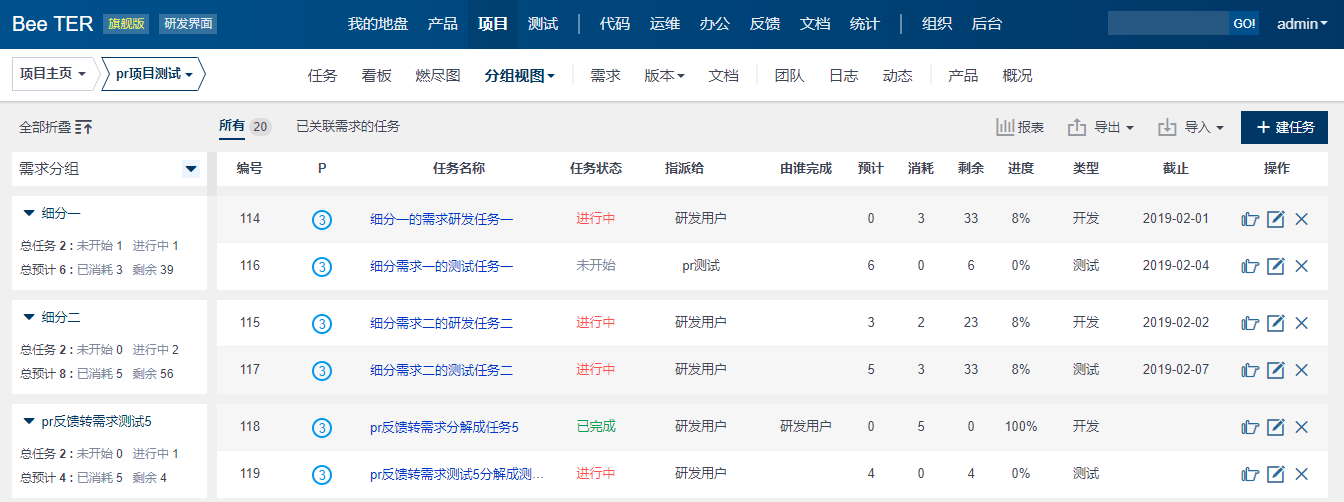The image size is (1344, 502).
Task: Open 导出 export dropdown
Action: [1100, 127]
